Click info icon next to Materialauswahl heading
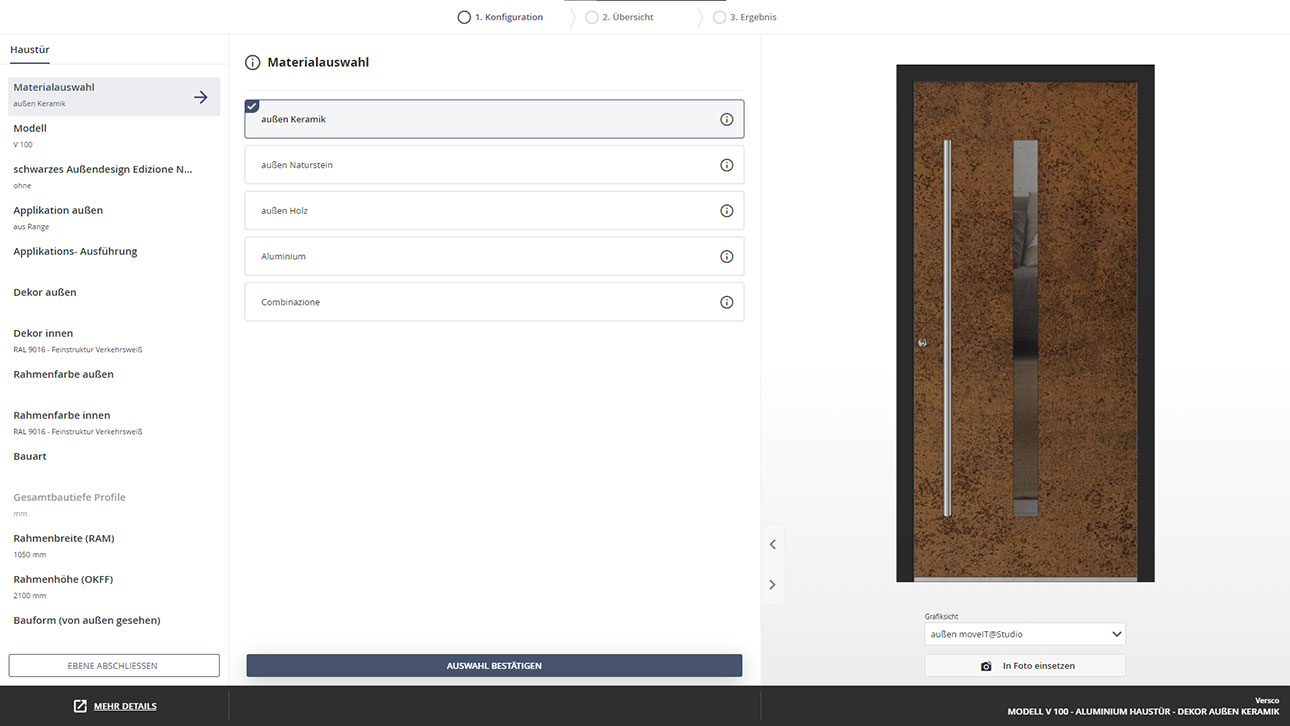 [253, 63]
